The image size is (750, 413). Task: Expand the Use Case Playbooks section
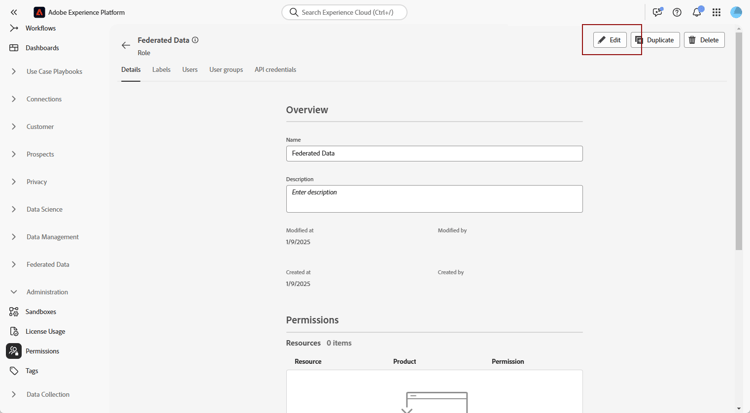14,72
